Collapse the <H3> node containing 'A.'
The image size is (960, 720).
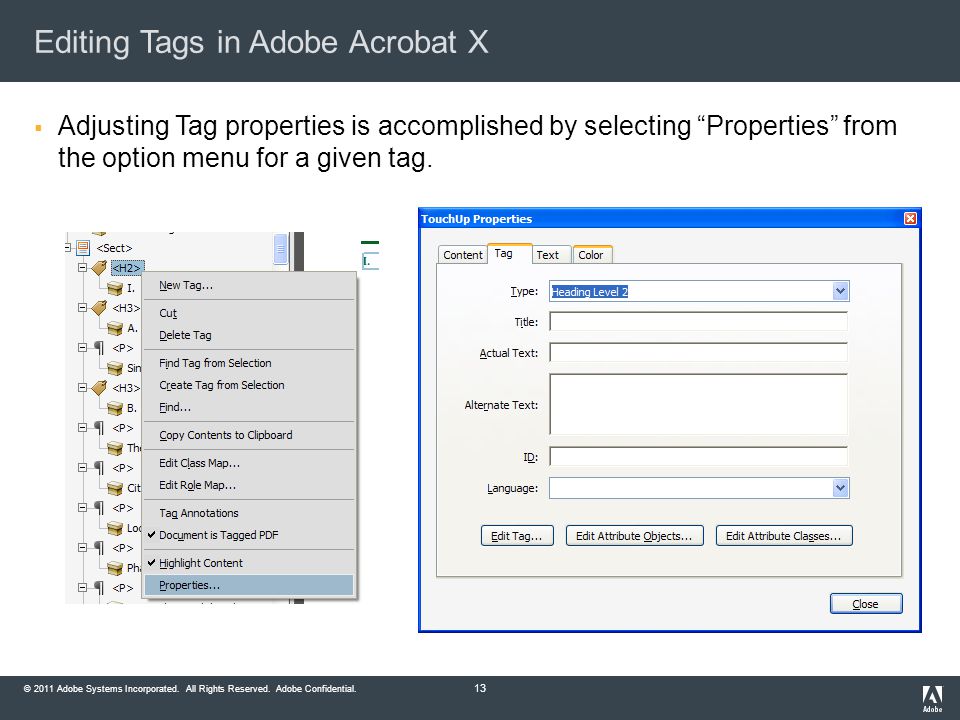pos(83,308)
